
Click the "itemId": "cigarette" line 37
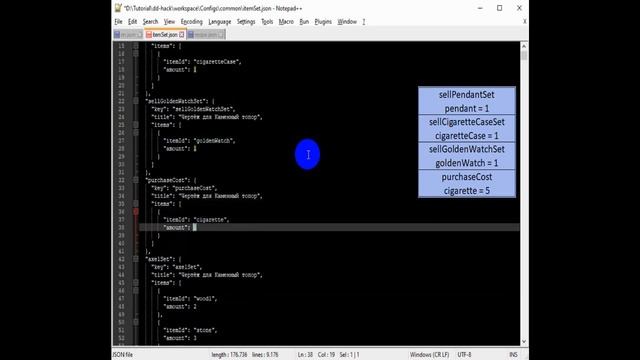[x=196, y=220]
